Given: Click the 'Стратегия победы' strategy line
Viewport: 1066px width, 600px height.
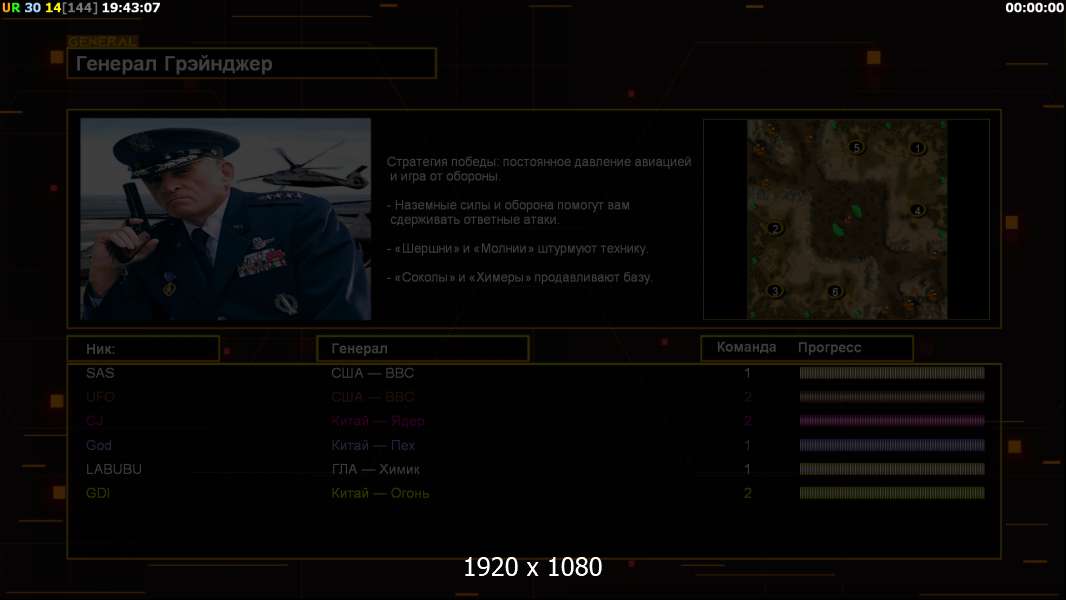Looking at the screenshot, I should [539, 169].
